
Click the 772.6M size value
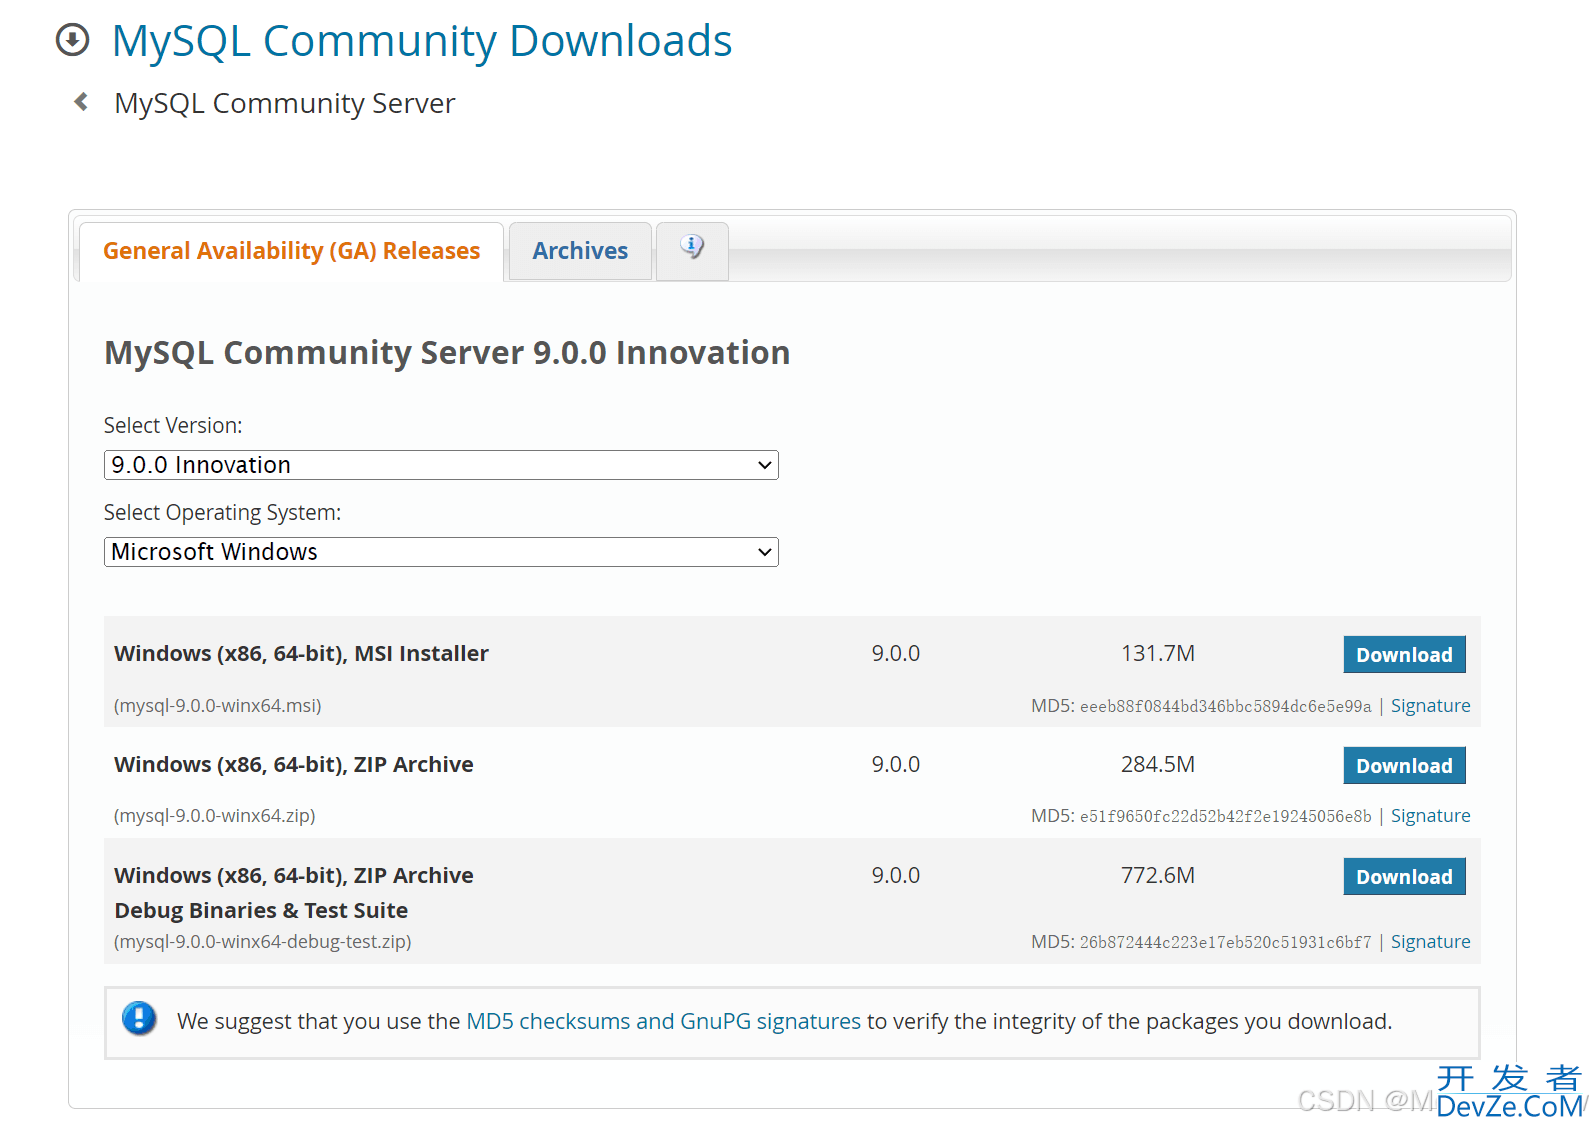click(x=1158, y=876)
